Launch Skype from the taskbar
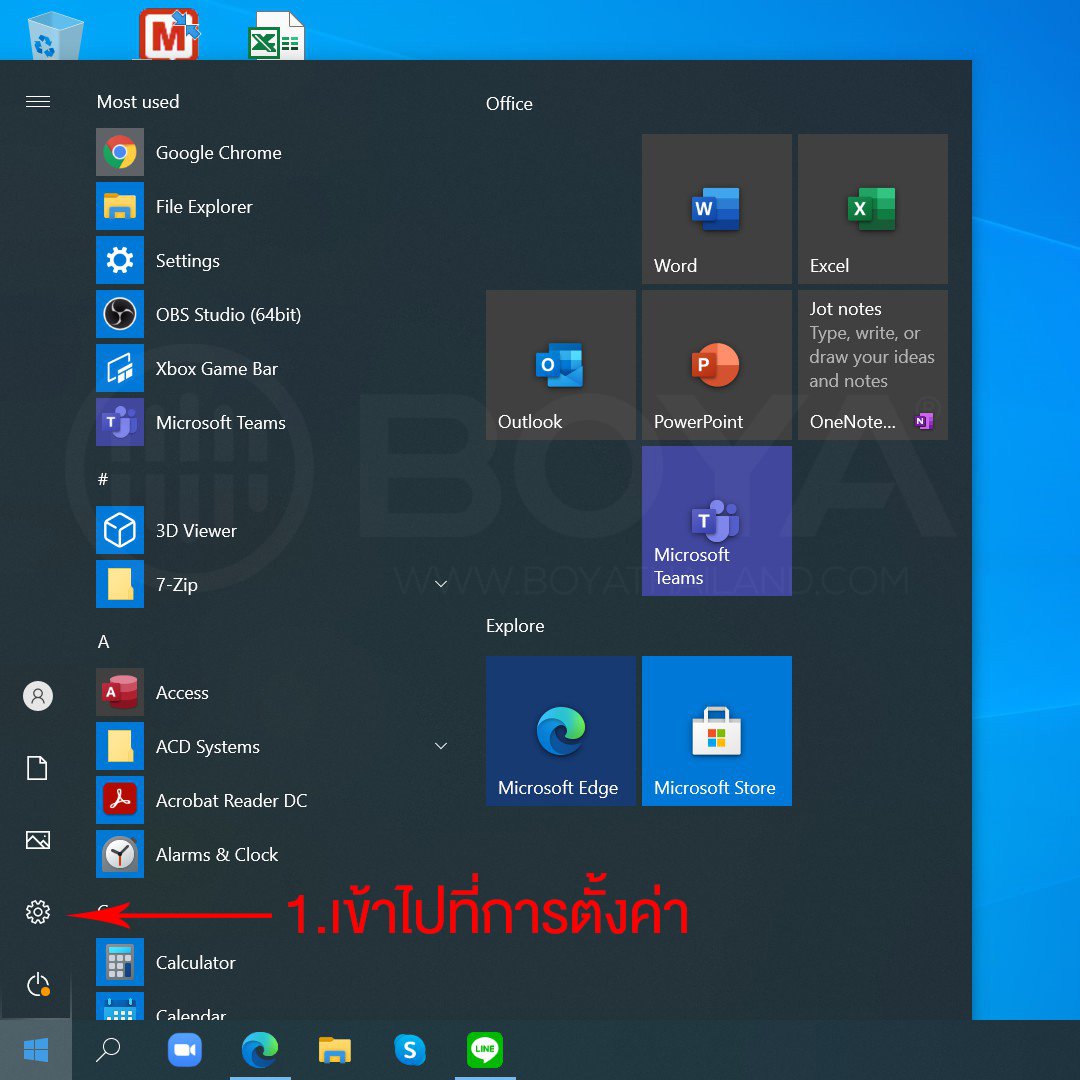 click(410, 1050)
